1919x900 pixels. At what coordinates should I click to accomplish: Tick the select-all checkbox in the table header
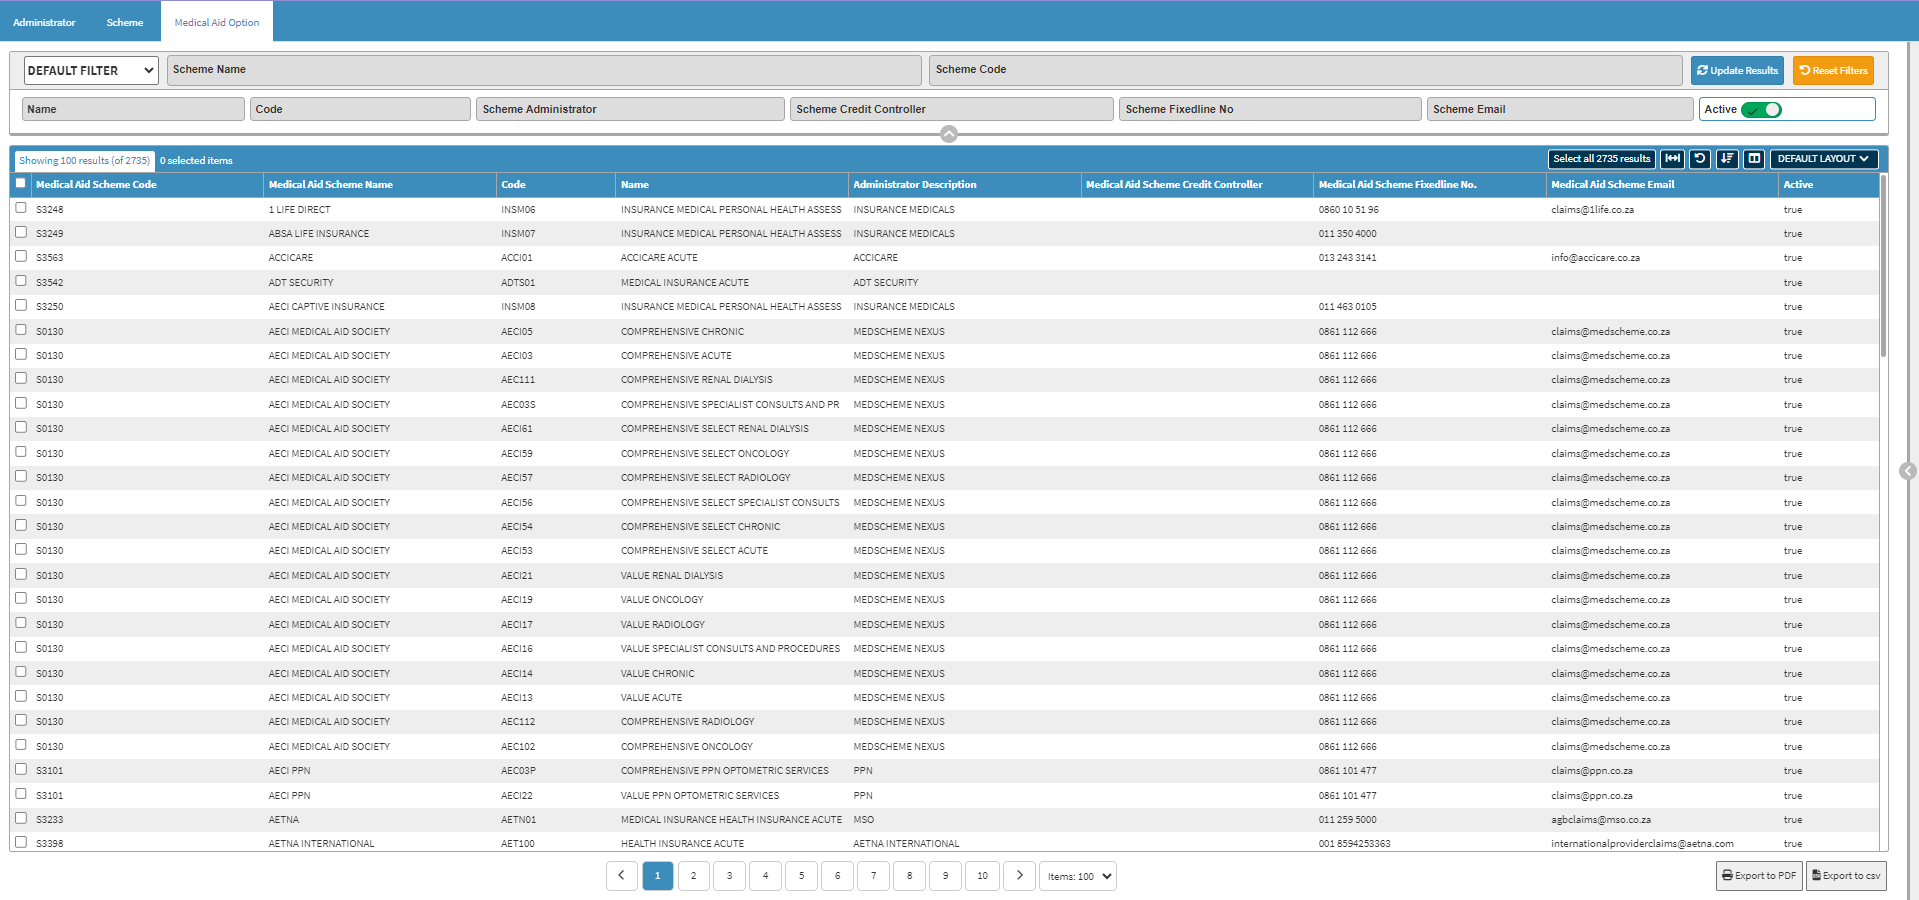tap(21, 184)
